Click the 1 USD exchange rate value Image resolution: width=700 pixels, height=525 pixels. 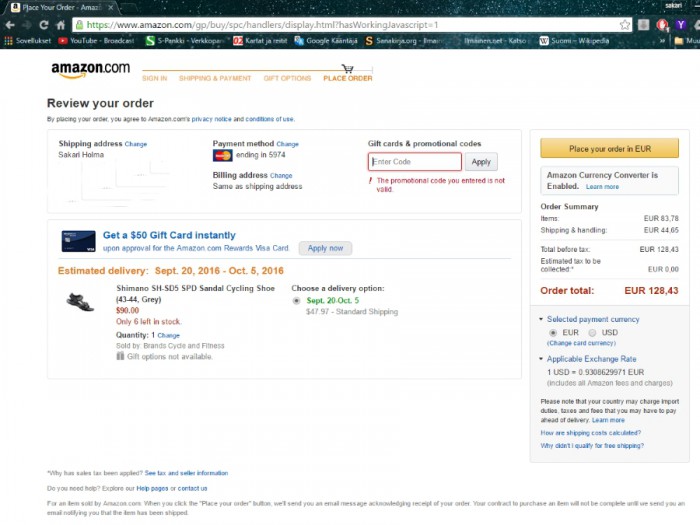596,372
